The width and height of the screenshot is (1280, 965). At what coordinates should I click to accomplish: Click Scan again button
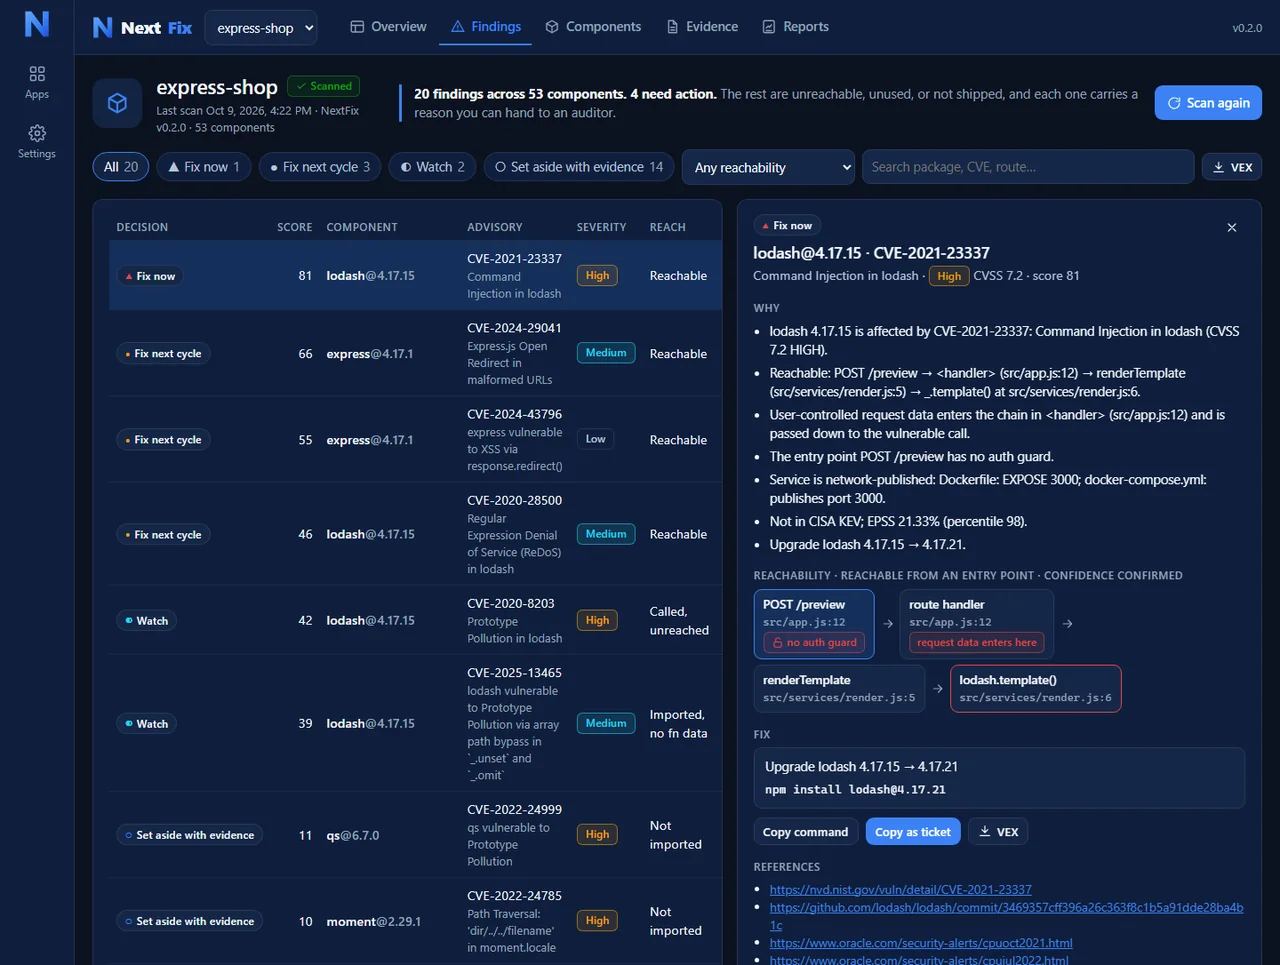(x=1208, y=103)
